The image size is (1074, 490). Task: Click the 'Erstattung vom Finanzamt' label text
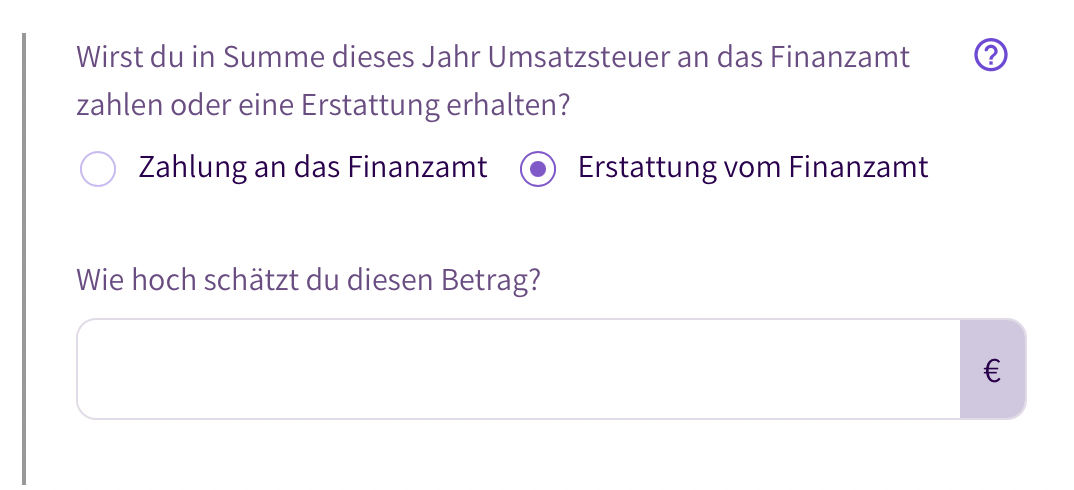(753, 167)
